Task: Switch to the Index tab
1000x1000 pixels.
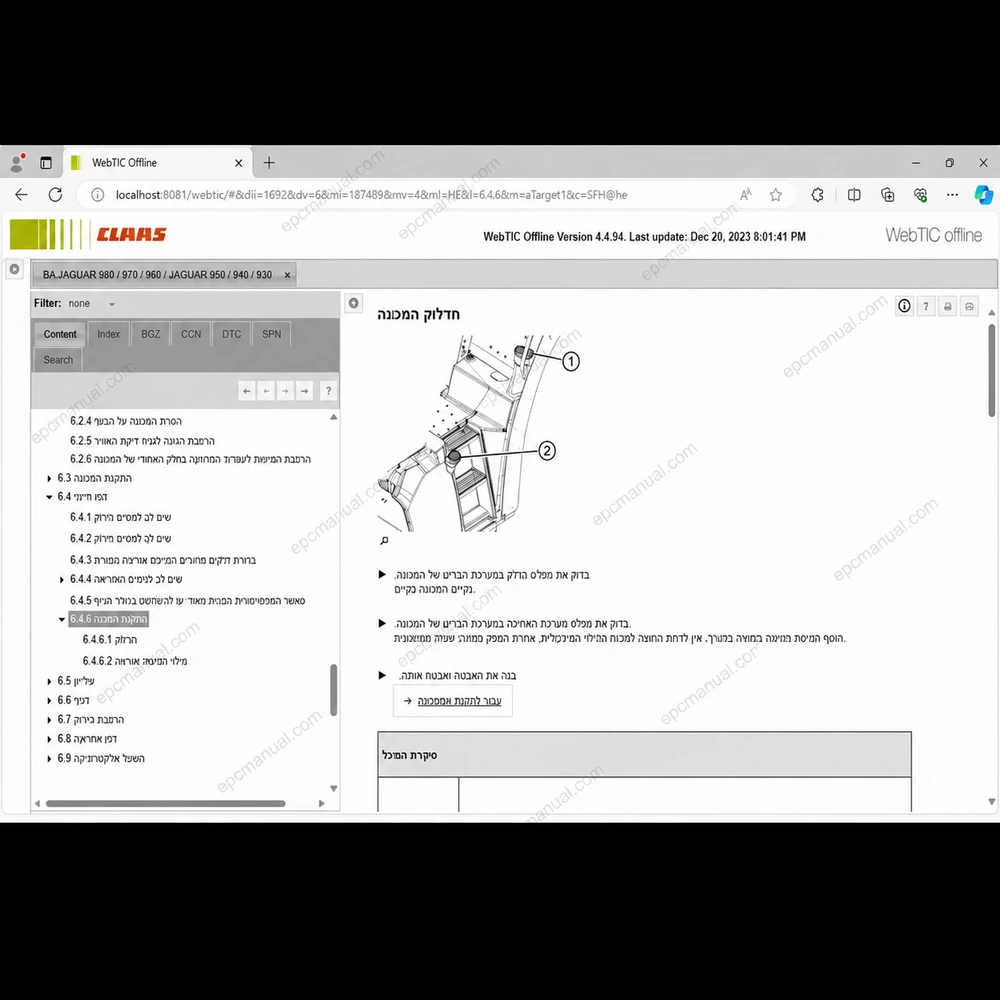Action: [108, 334]
